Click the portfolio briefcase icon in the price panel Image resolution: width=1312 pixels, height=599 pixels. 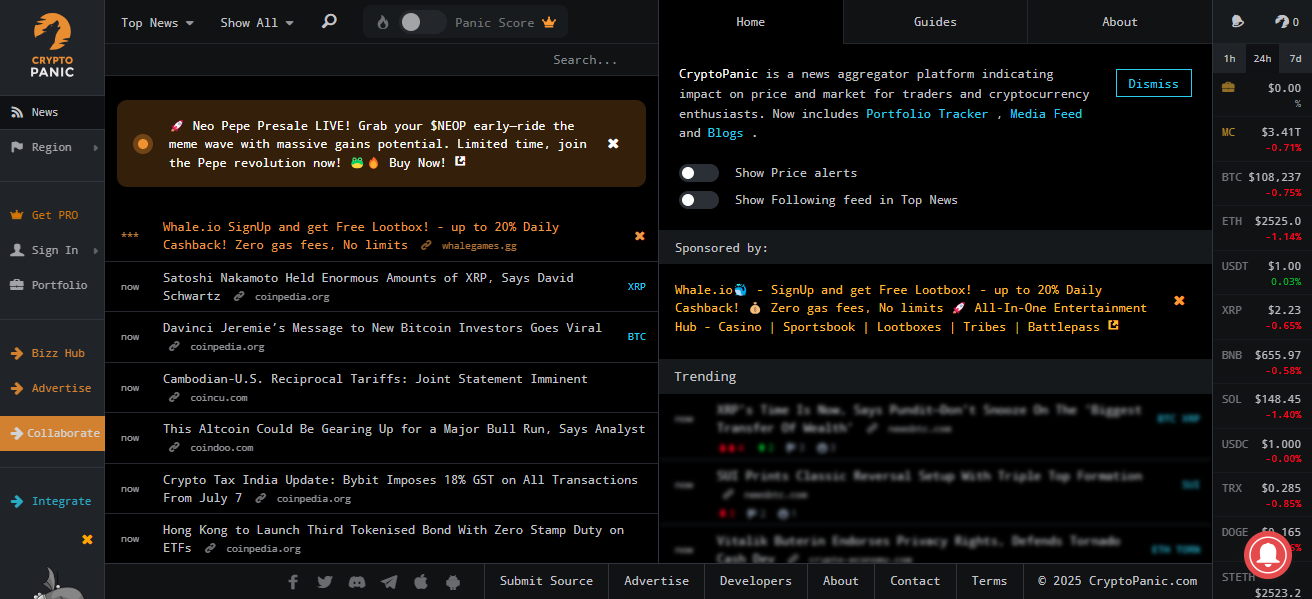click(1228, 87)
